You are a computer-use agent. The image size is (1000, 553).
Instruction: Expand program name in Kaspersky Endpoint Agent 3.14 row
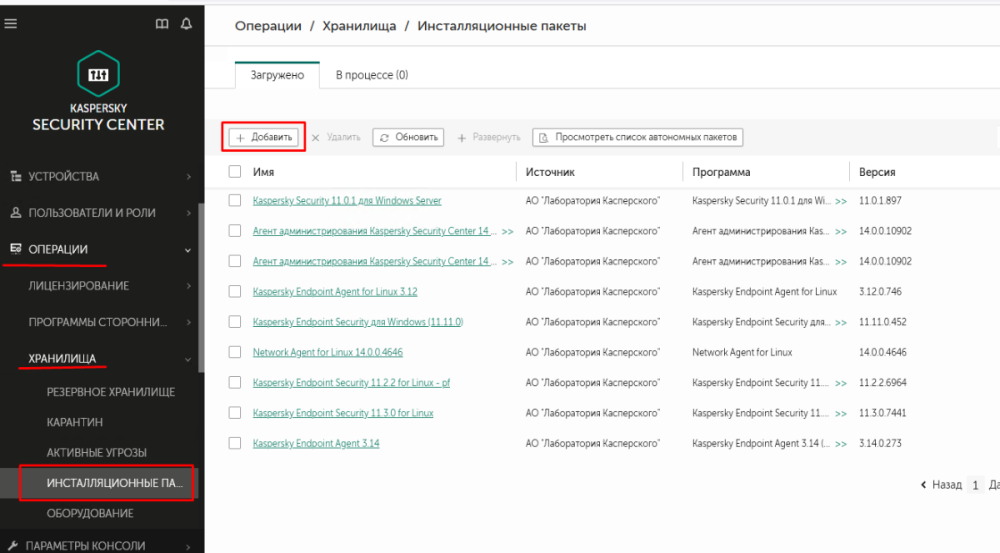coord(841,444)
